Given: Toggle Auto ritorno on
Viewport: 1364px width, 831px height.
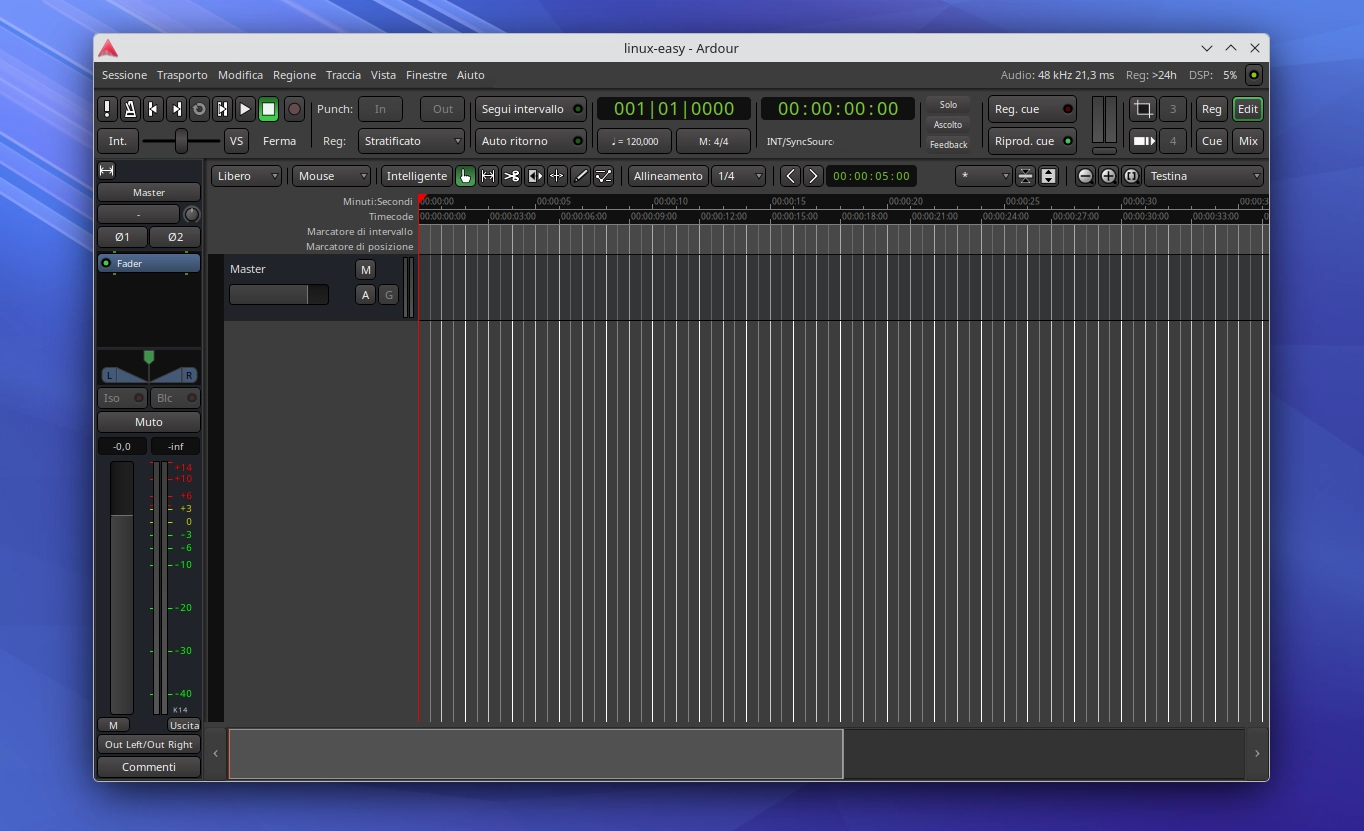Looking at the screenshot, I should tap(531, 141).
